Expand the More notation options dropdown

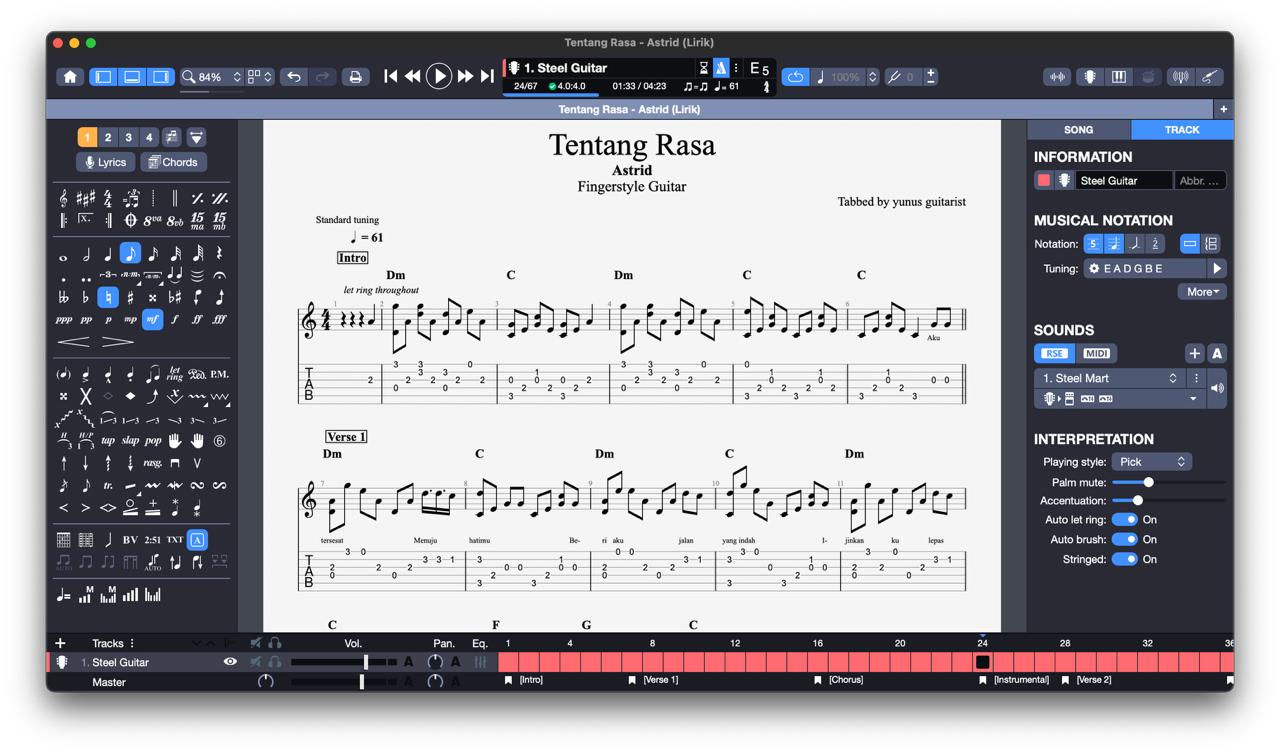[1202, 292]
